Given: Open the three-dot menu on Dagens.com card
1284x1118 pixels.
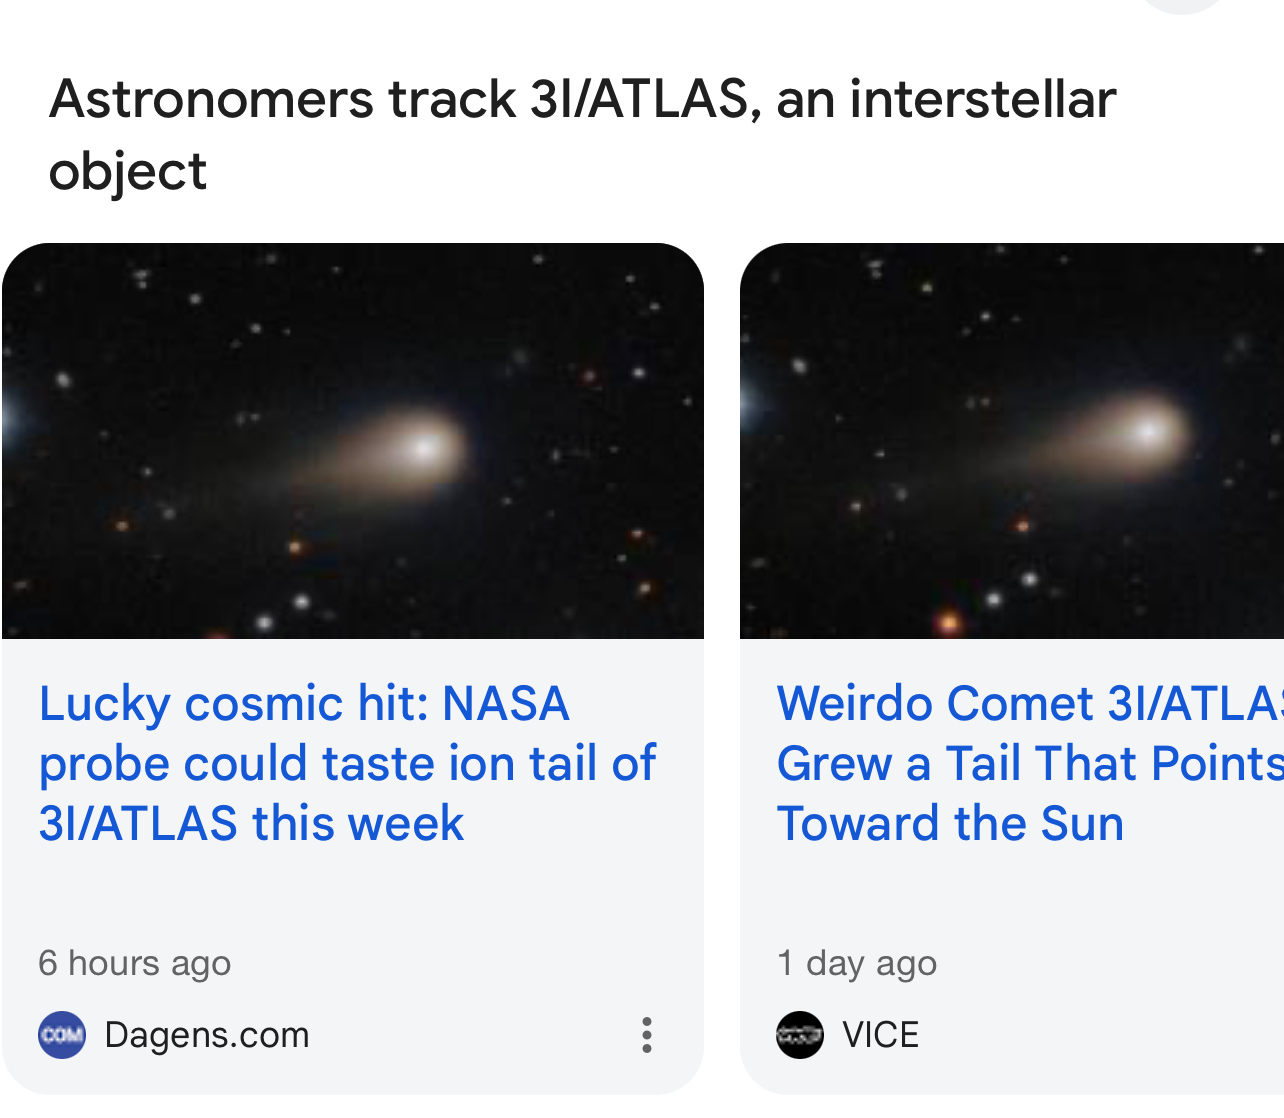Looking at the screenshot, I should (647, 1035).
